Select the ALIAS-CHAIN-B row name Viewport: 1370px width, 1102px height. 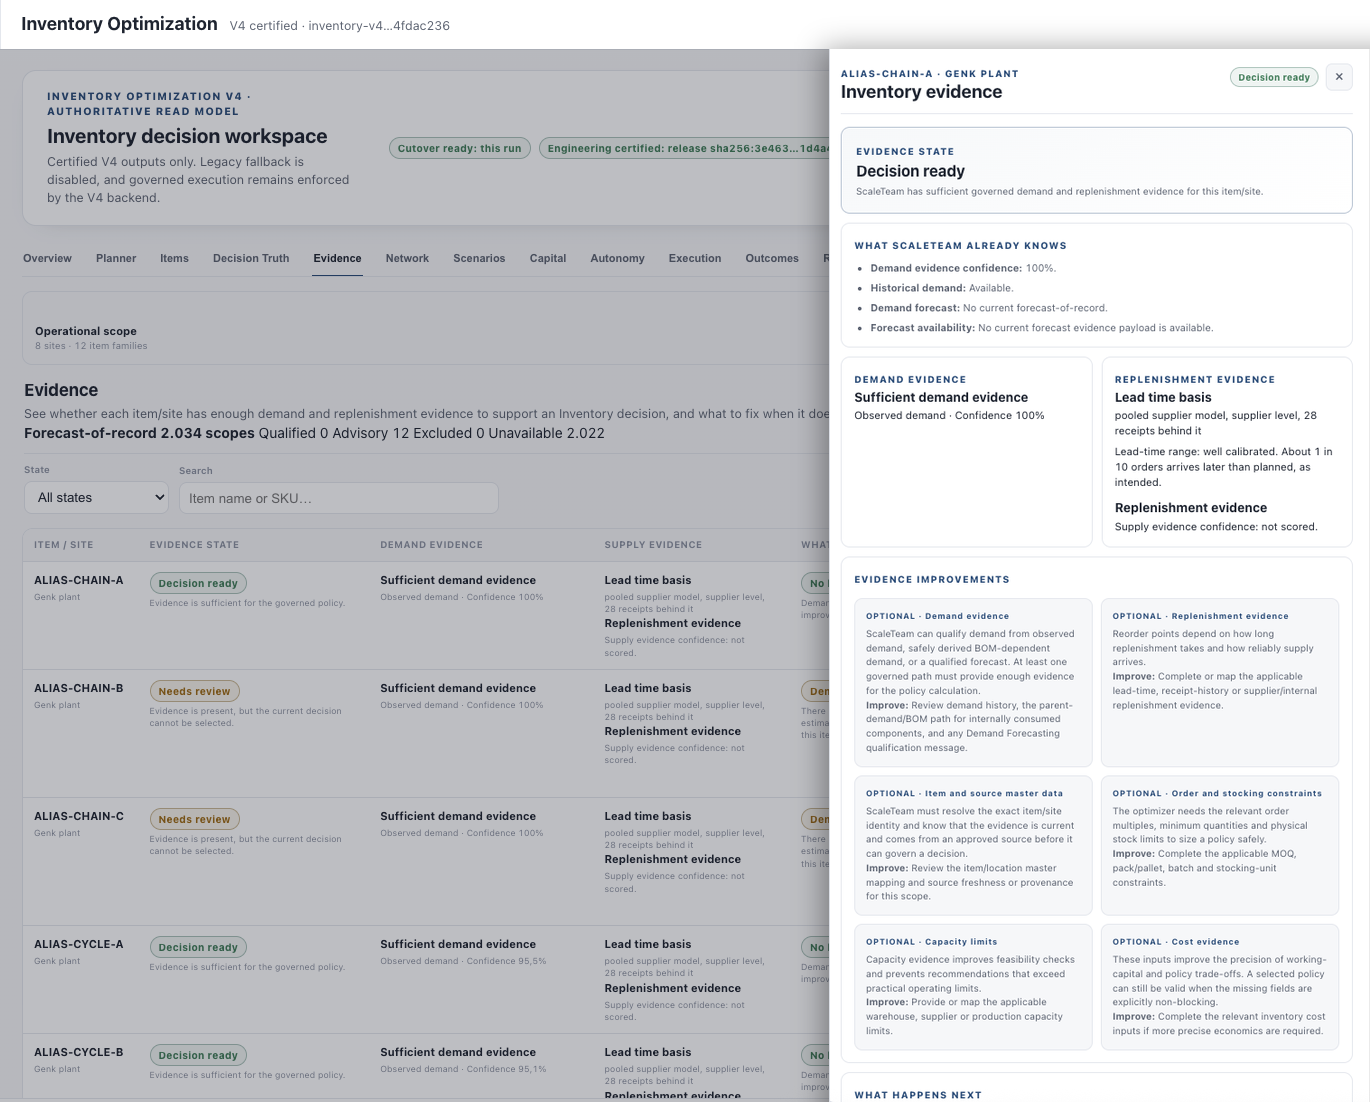(x=79, y=688)
